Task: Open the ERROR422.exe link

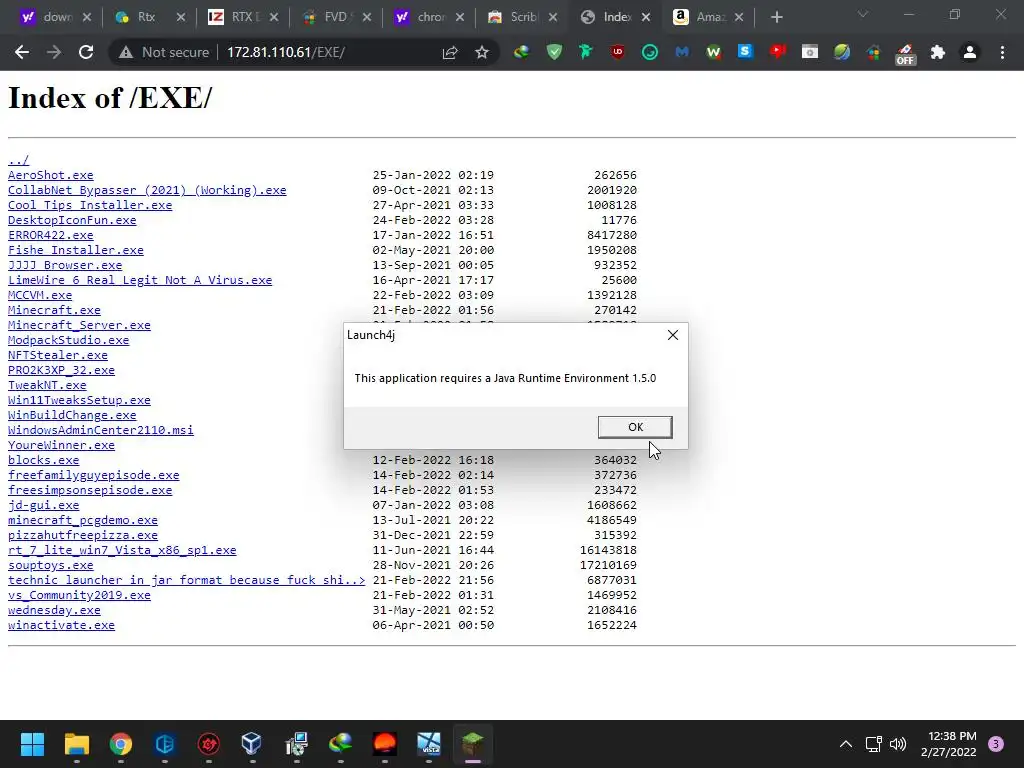Action: (x=51, y=235)
